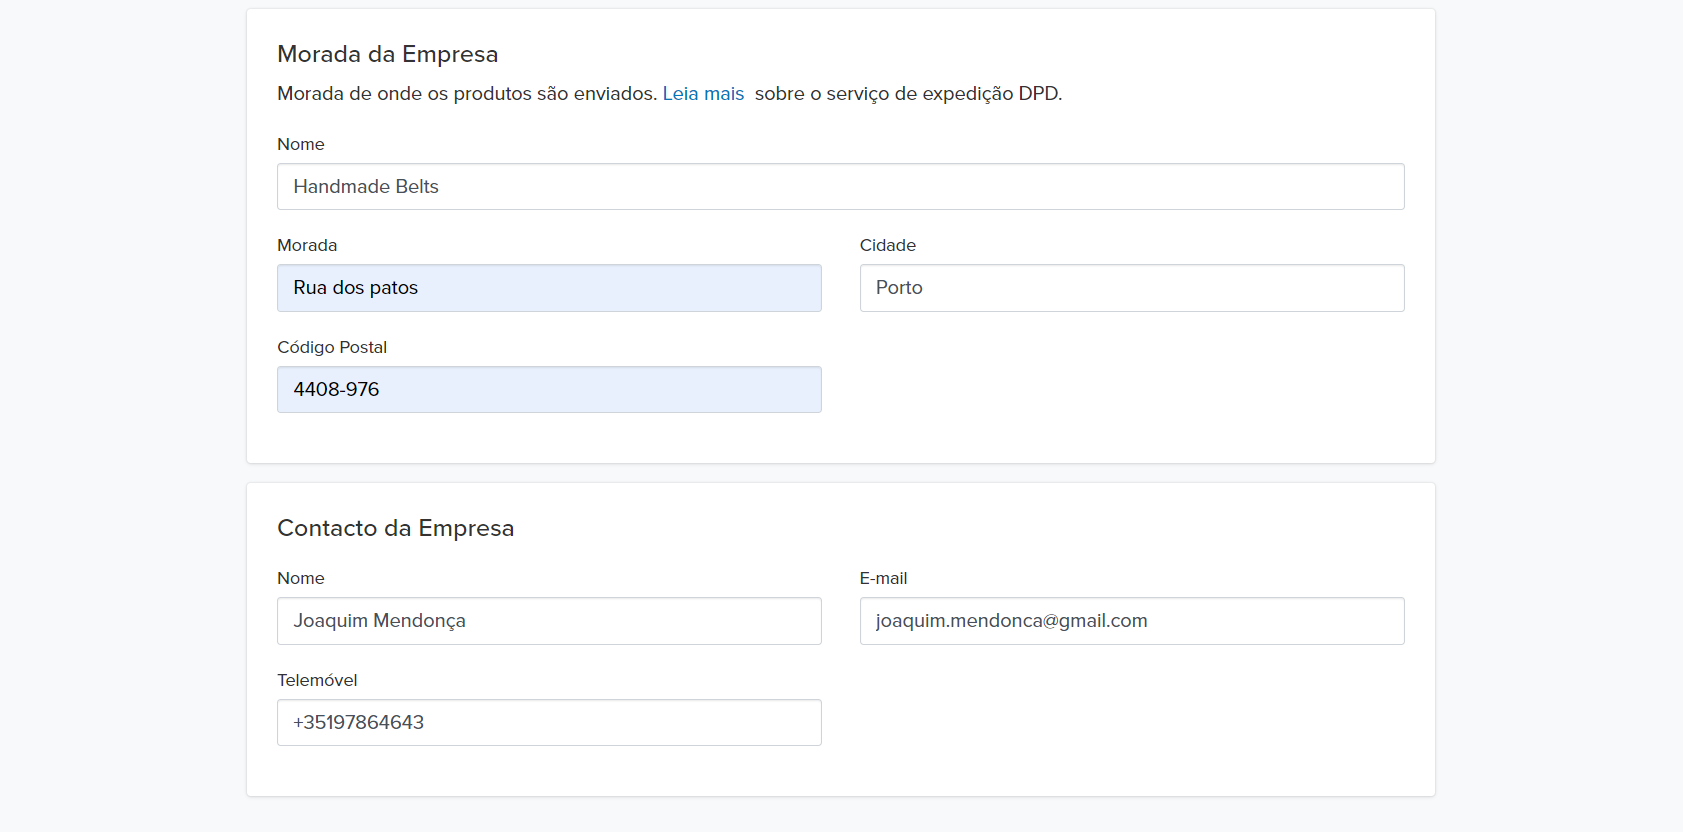The image size is (1683, 832).
Task: Click the word DPD in the description
Action: click(x=1038, y=94)
